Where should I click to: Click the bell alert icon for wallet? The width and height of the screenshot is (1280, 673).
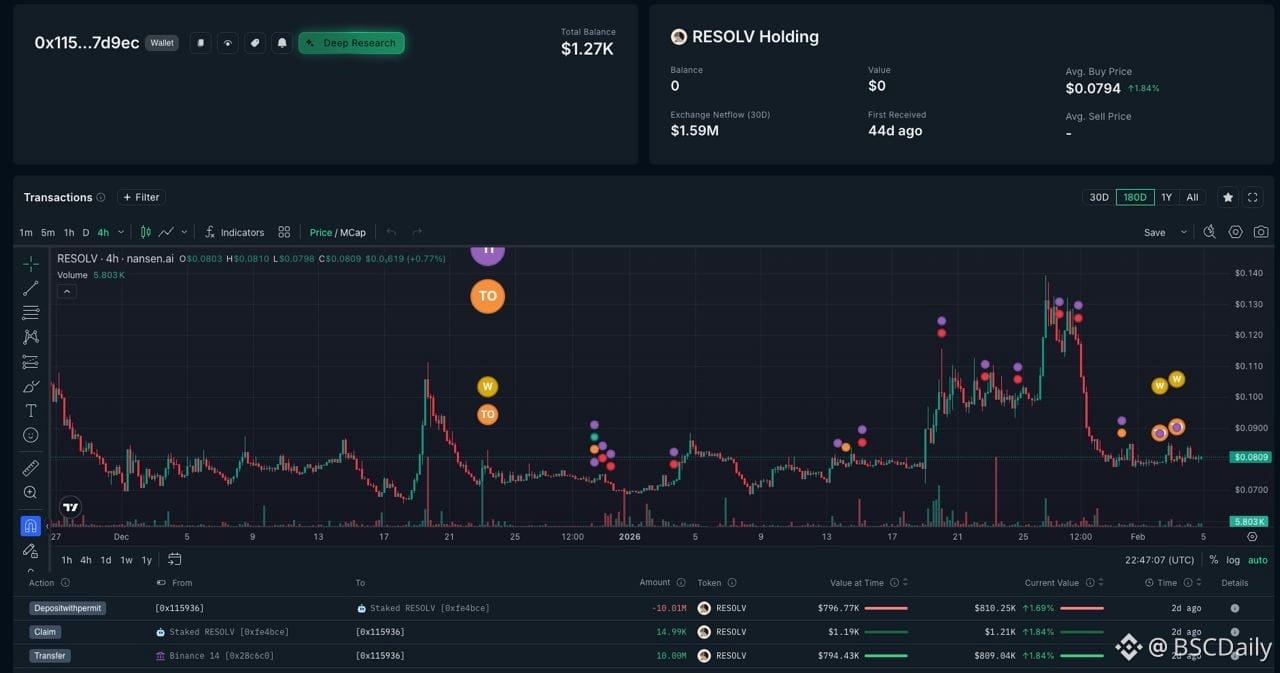click(282, 43)
